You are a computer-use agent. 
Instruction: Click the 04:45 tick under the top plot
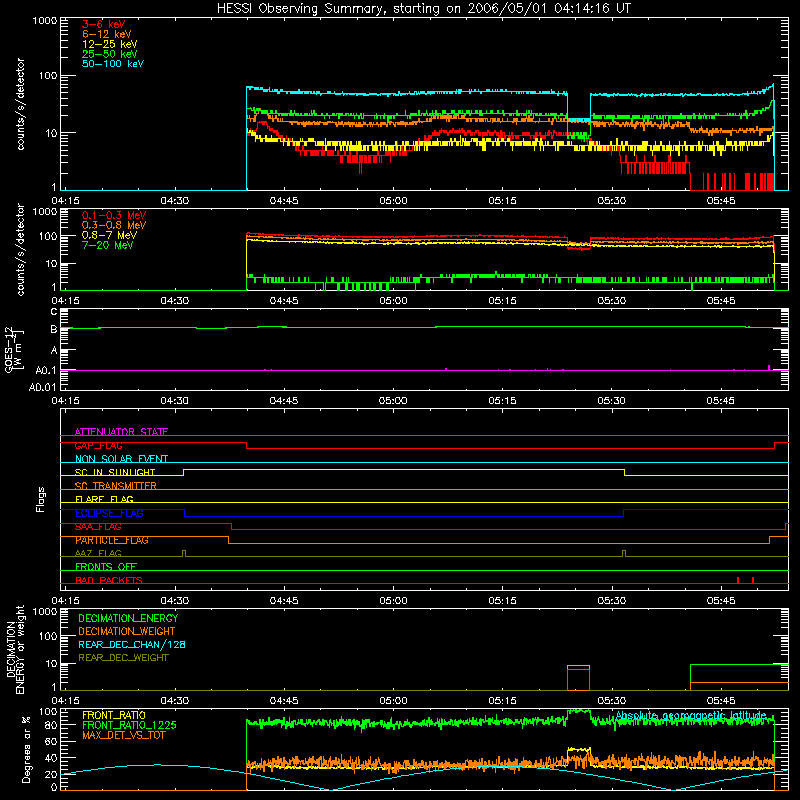(284, 201)
